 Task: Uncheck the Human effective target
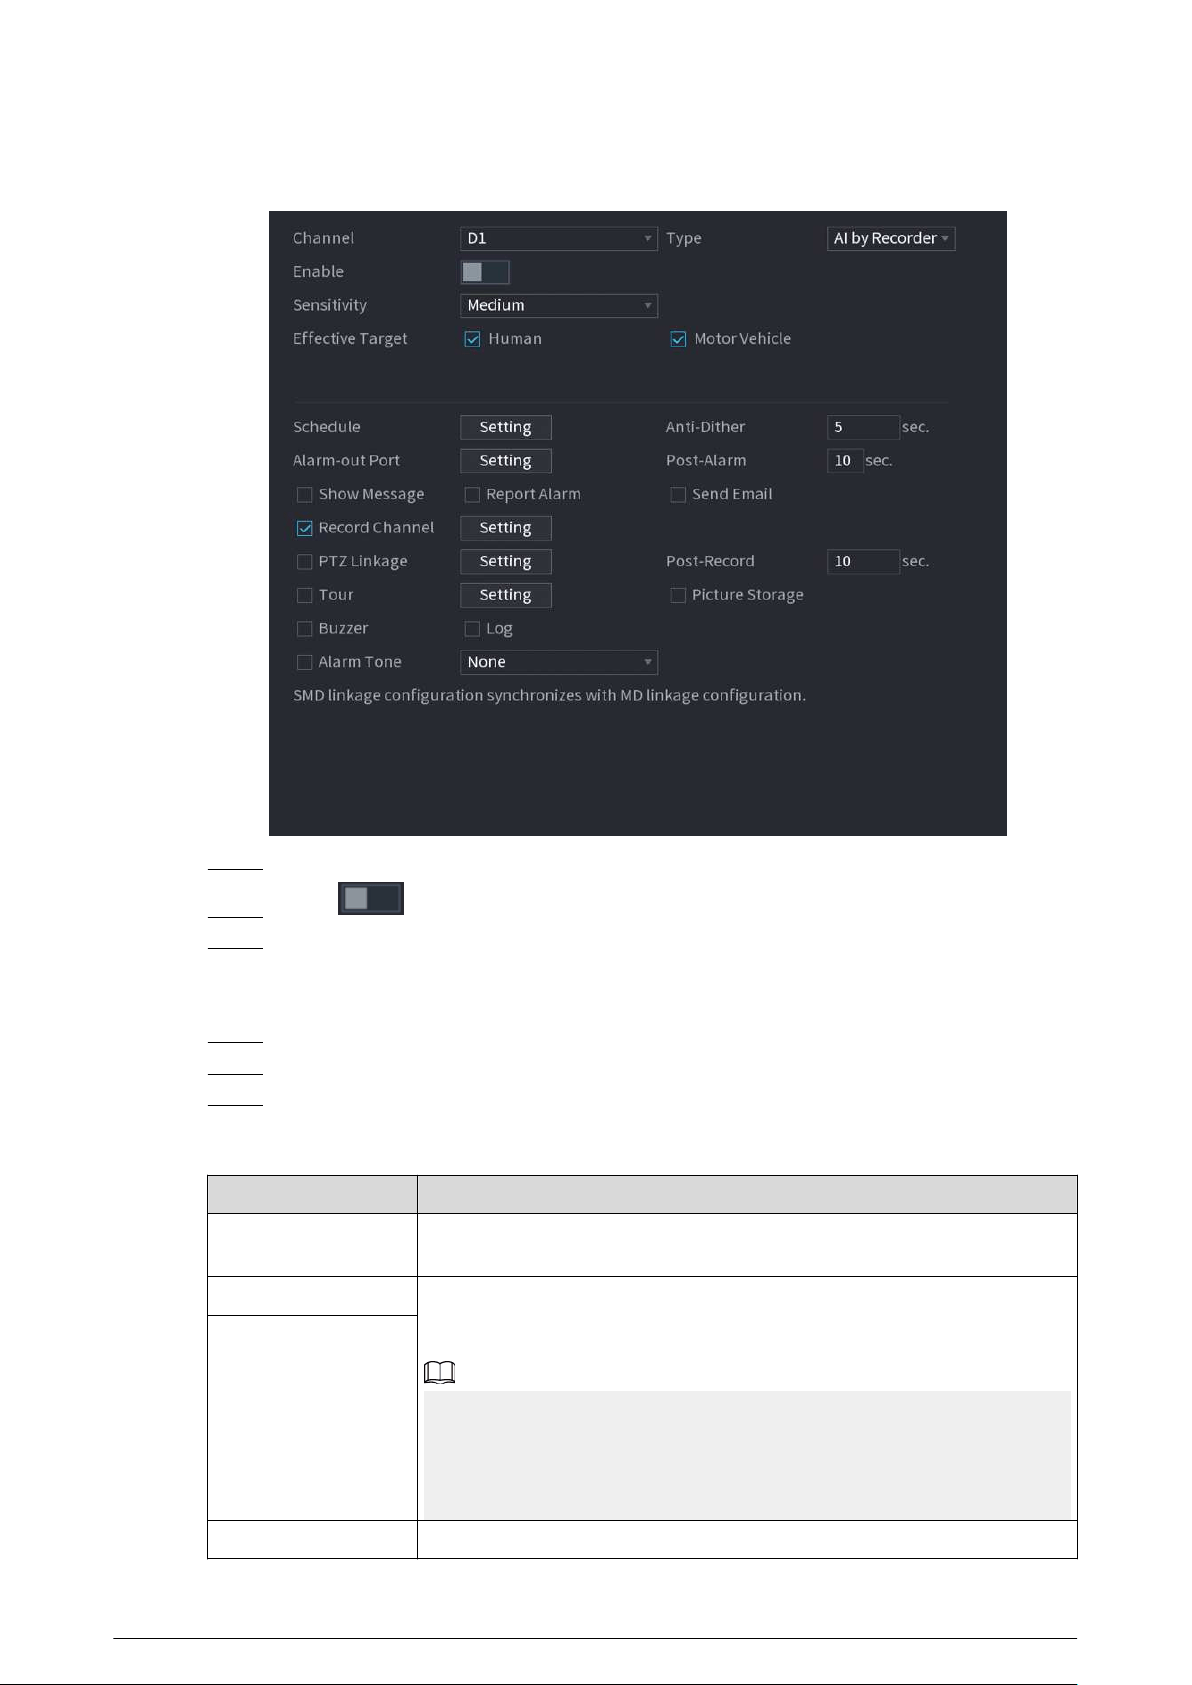472,339
